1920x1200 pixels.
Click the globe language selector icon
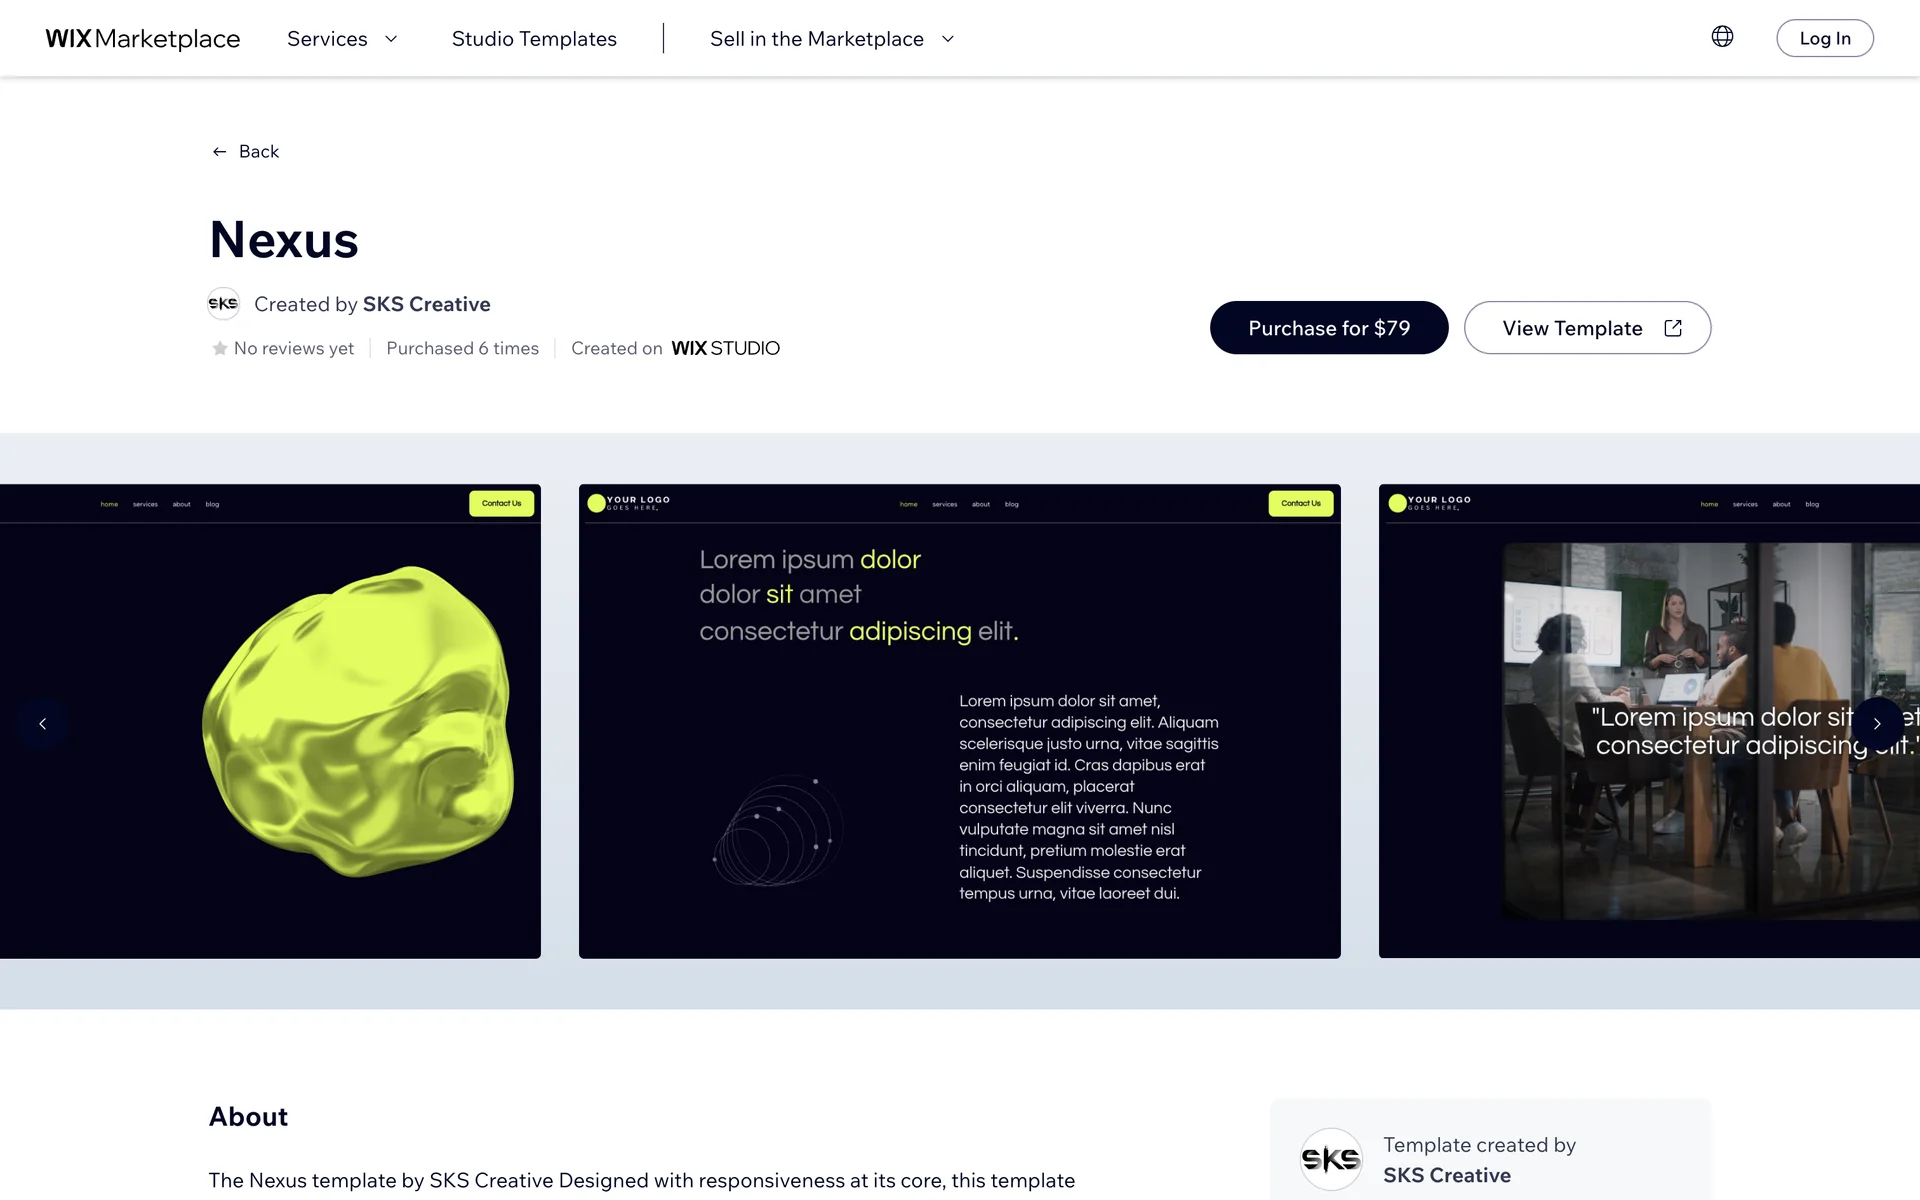tap(1722, 37)
